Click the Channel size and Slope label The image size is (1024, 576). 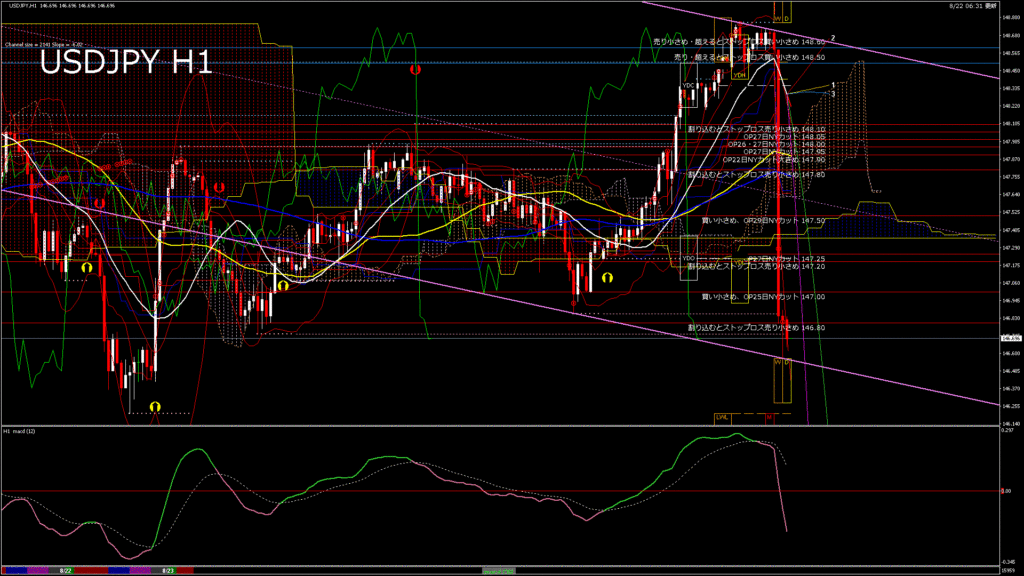[44, 44]
